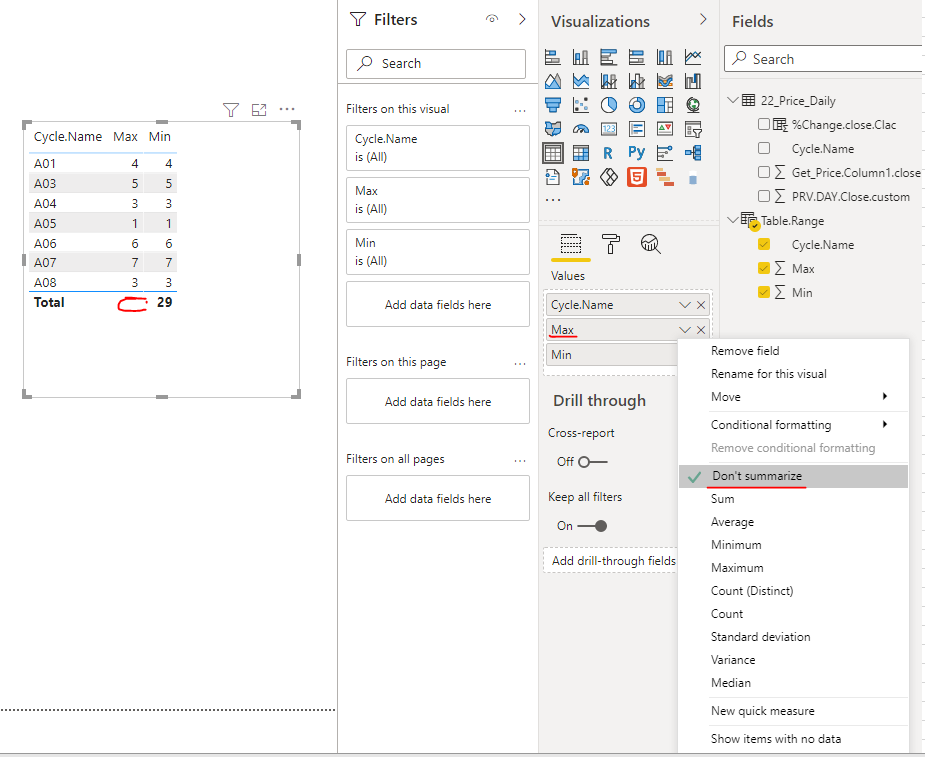Select the Slicer visual
Image resolution: width=925 pixels, height=757 pixels.
point(693,129)
